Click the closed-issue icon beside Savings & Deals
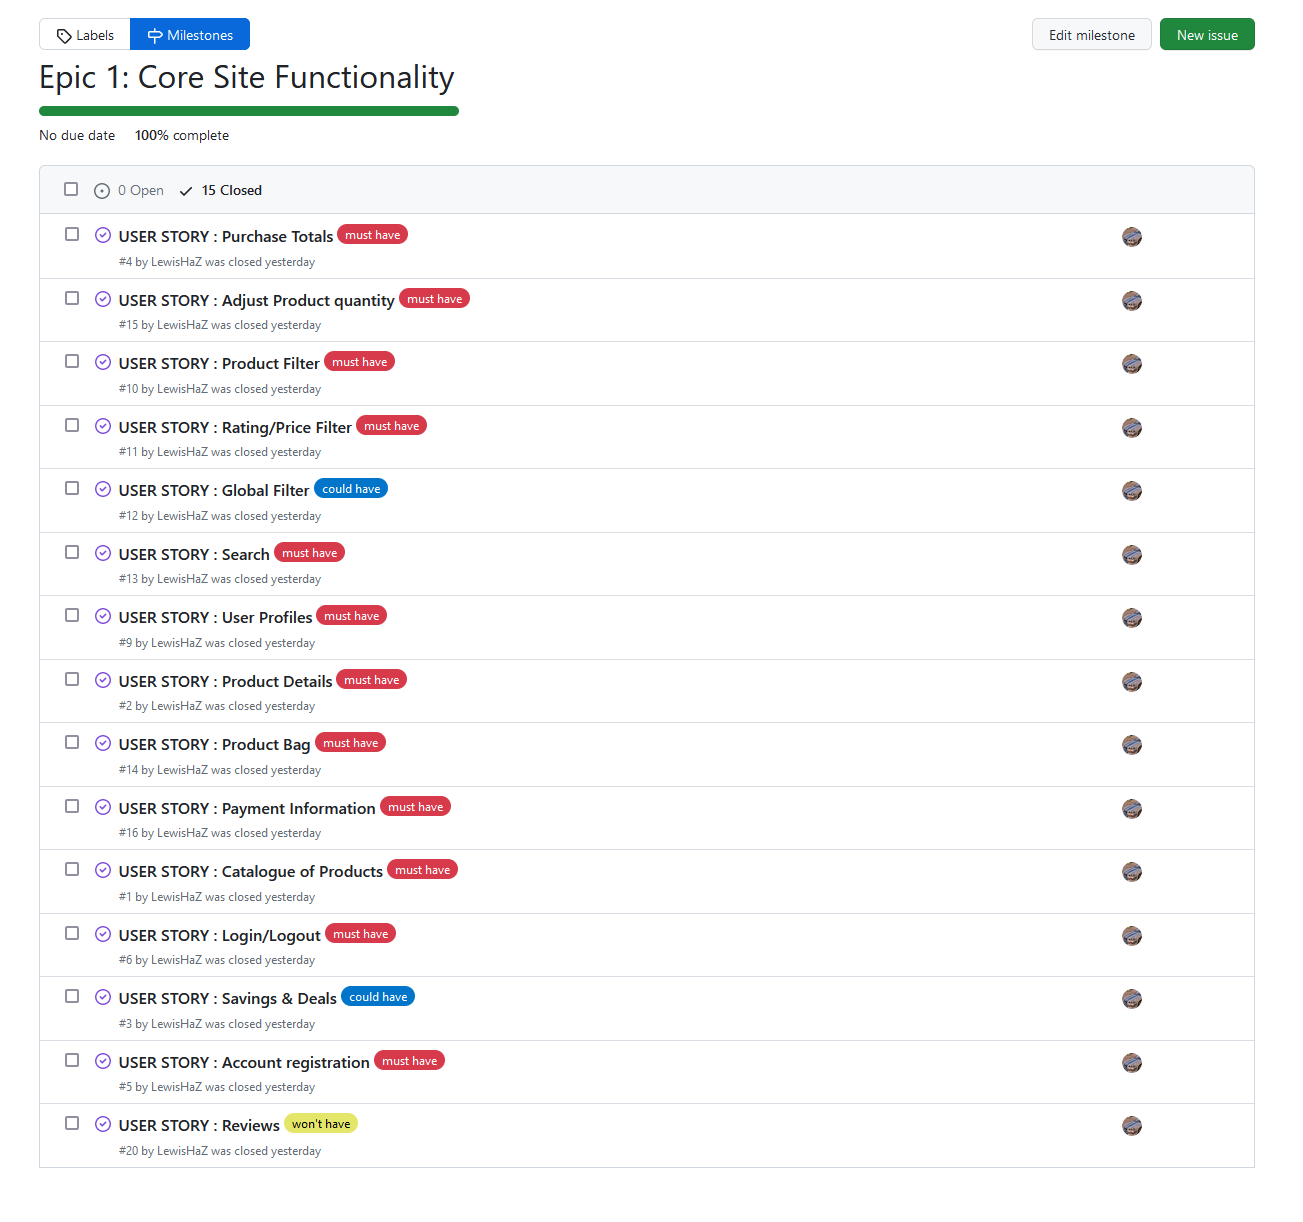Screen dimensions: 1303x1222 click(103, 997)
